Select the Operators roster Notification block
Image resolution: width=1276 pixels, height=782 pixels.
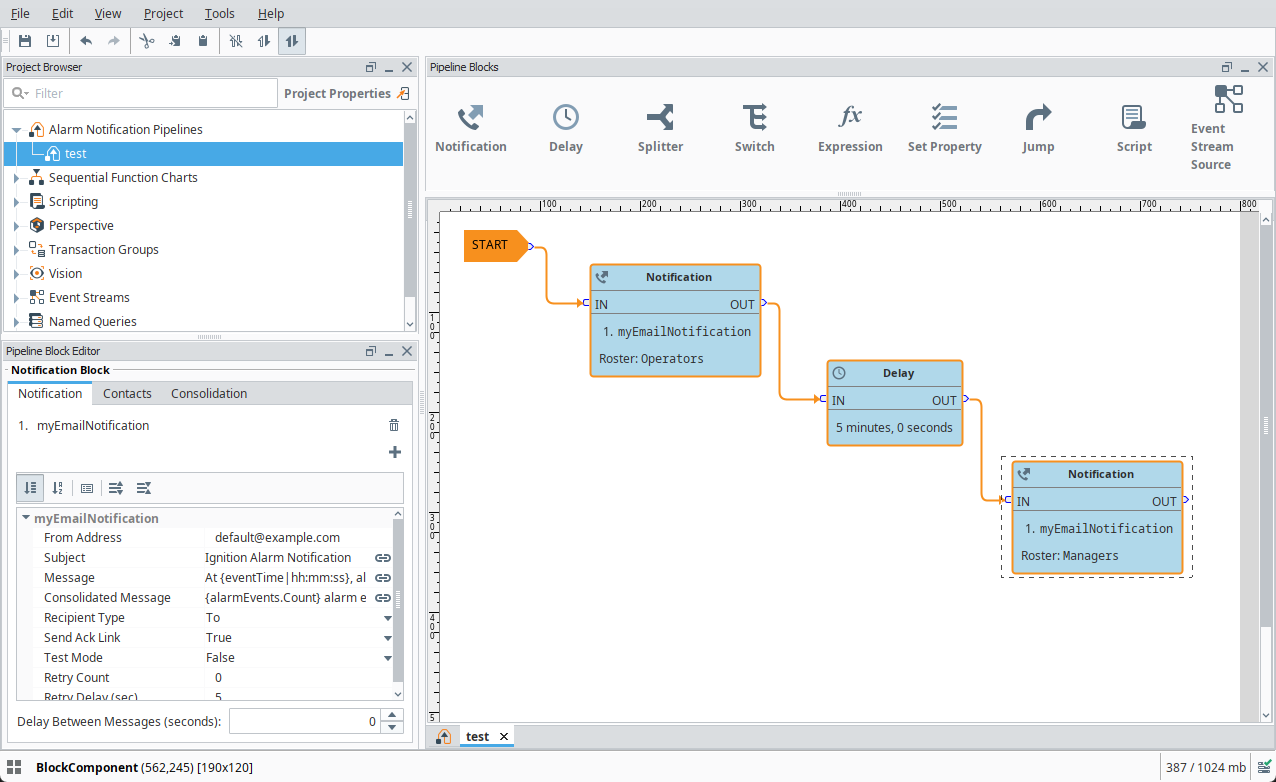click(675, 320)
